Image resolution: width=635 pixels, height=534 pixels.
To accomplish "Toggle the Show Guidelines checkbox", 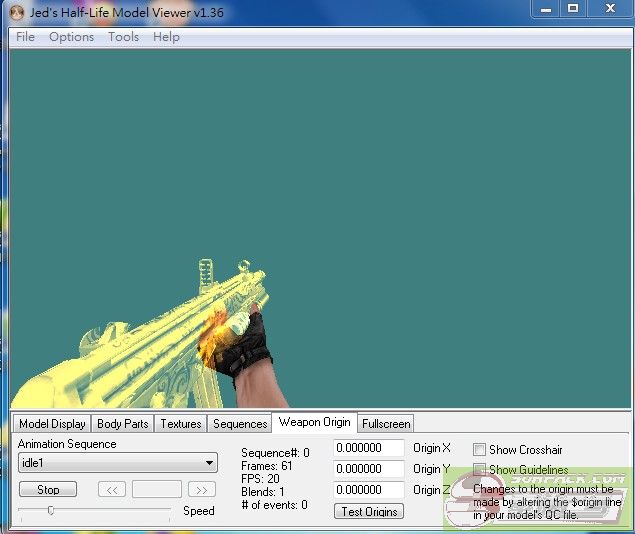I will (480, 469).
